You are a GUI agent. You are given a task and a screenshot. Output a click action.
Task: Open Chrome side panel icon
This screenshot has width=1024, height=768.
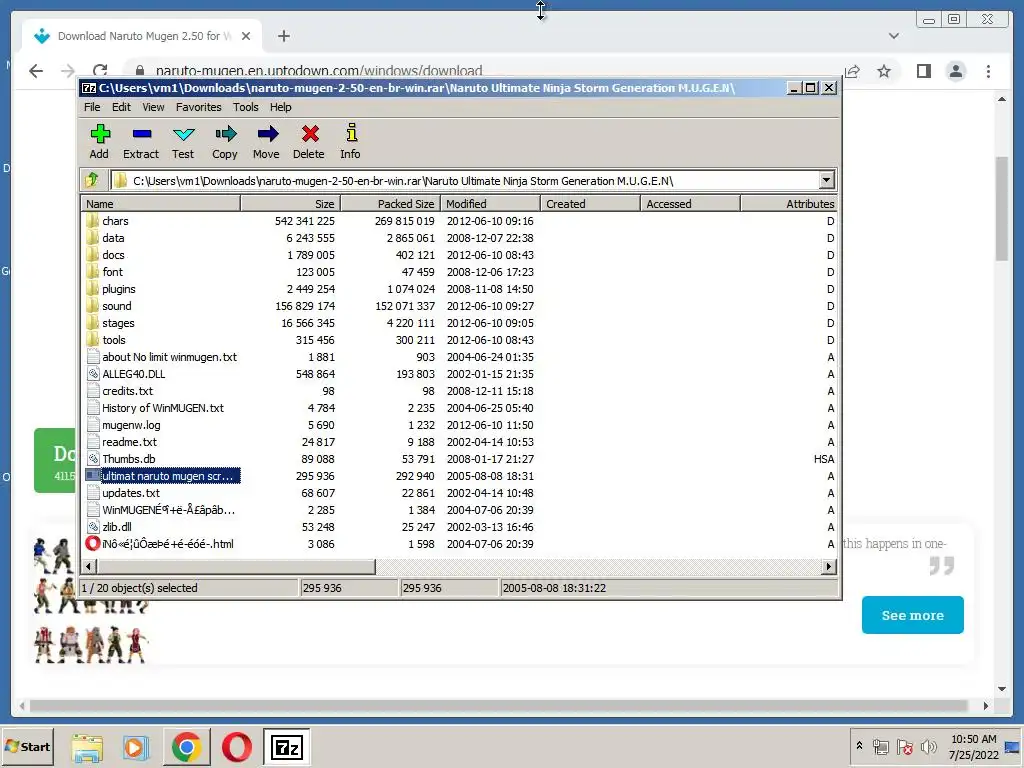923,71
